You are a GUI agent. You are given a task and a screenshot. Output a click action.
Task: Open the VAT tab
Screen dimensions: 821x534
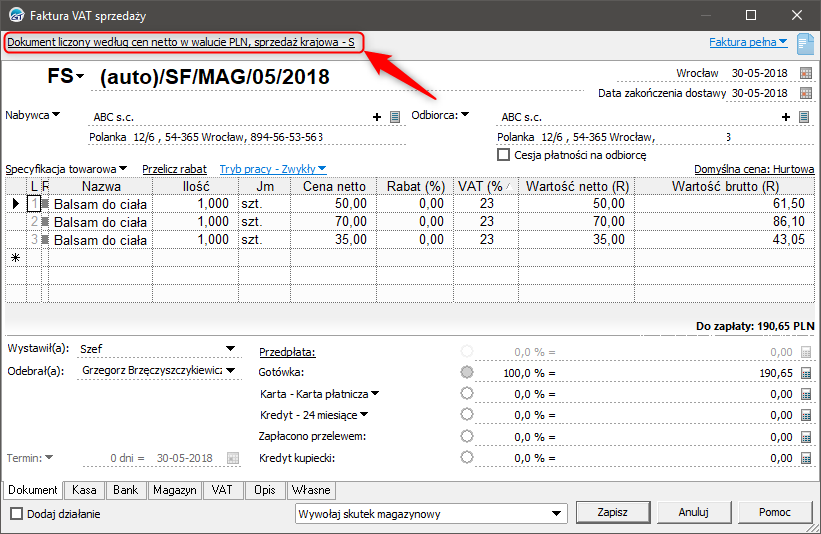pyautogui.click(x=222, y=490)
